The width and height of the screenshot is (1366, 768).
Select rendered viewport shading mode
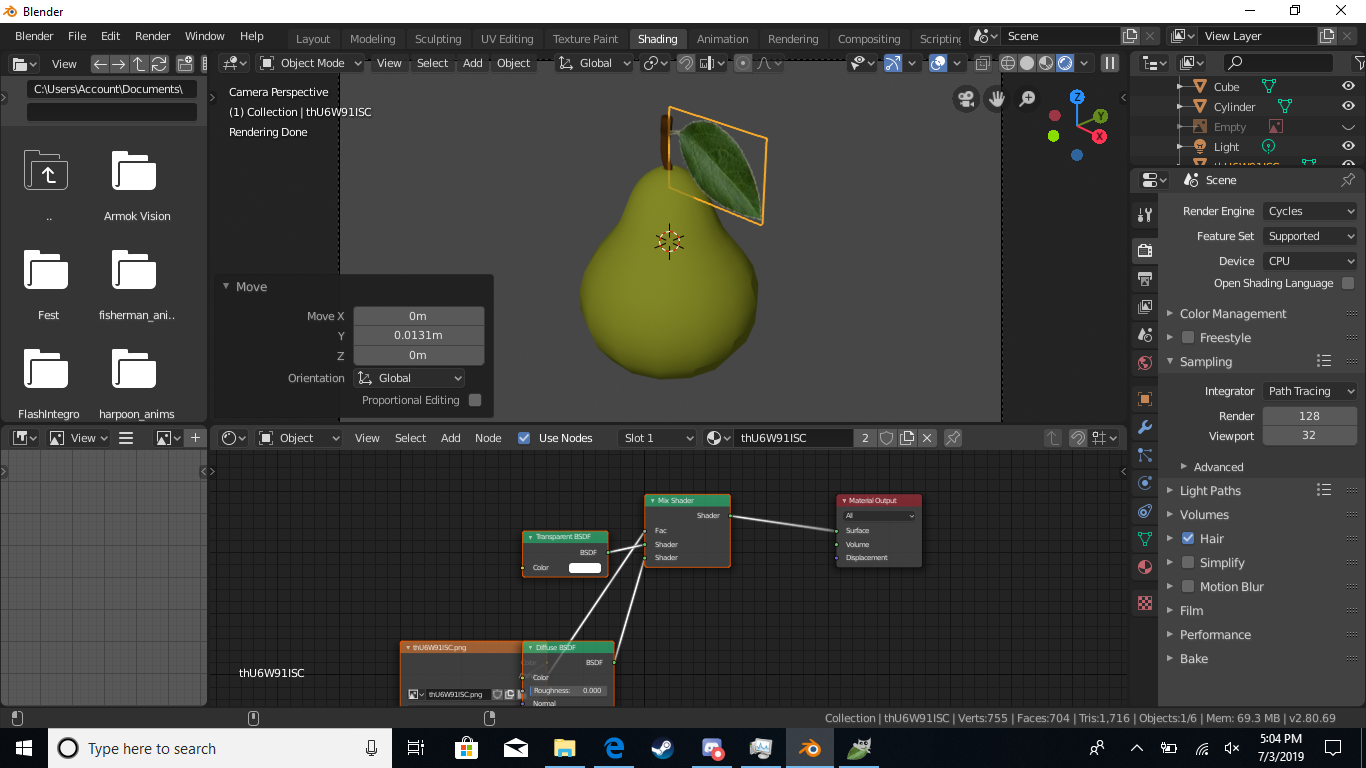(x=1065, y=63)
